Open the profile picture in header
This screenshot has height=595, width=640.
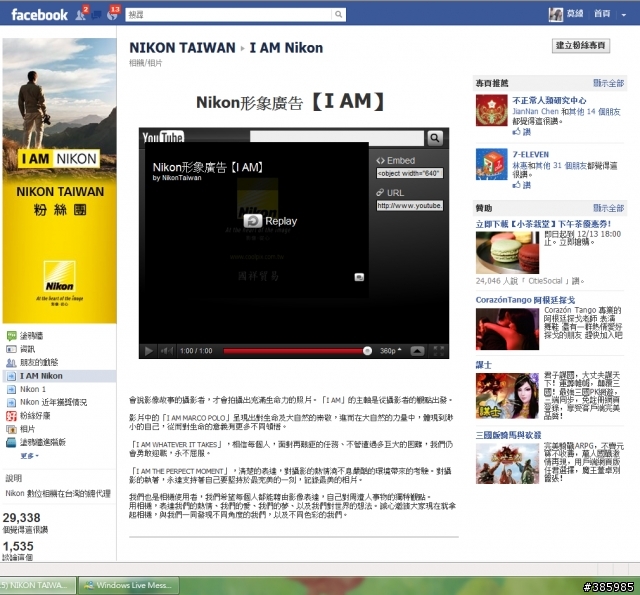coord(556,15)
